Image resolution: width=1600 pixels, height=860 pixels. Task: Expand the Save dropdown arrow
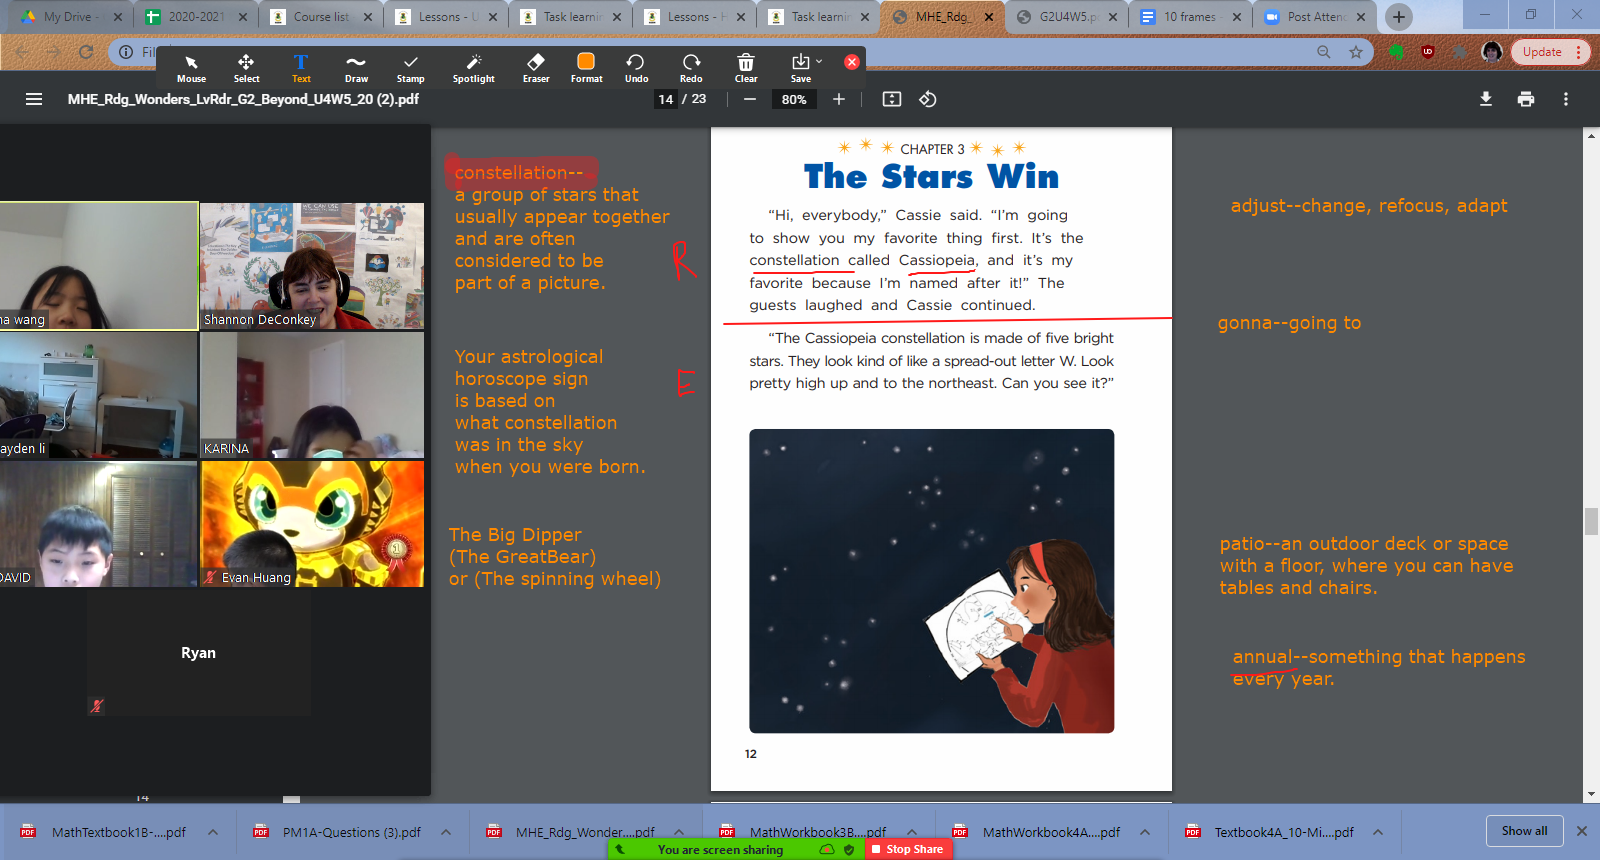click(819, 61)
